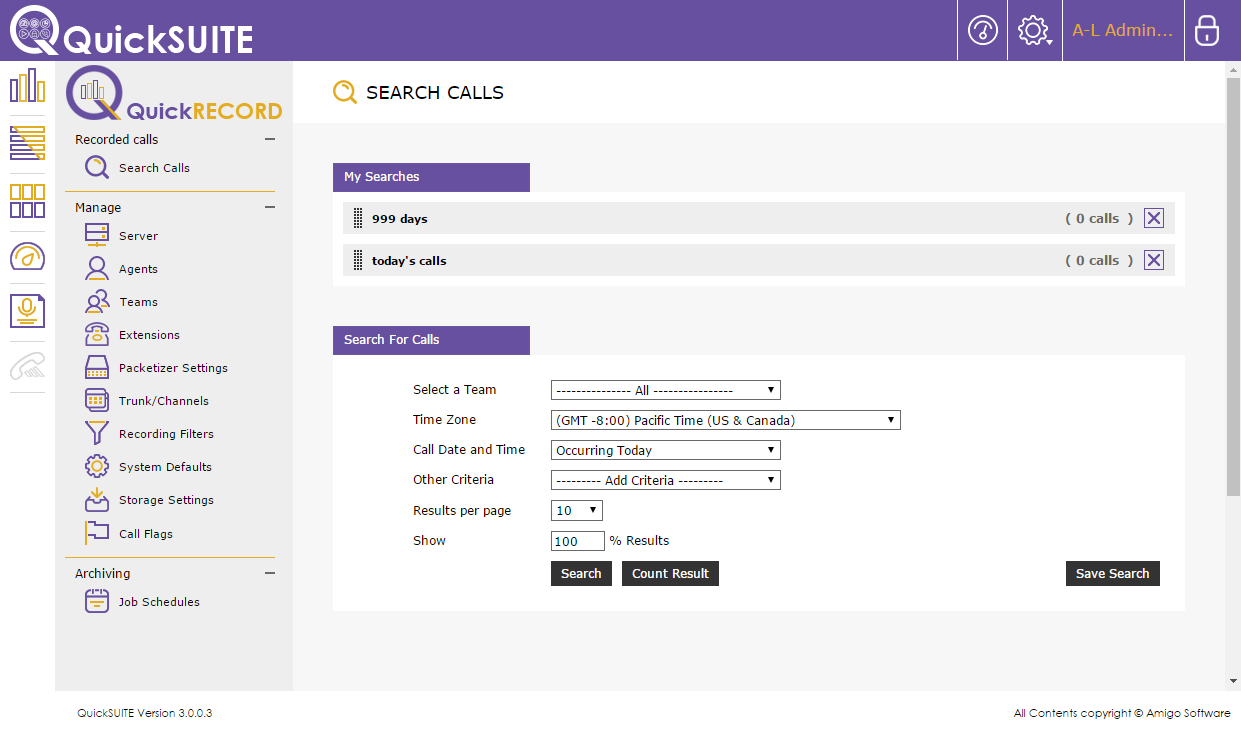Collapse the Archiving section

coord(269,573)
